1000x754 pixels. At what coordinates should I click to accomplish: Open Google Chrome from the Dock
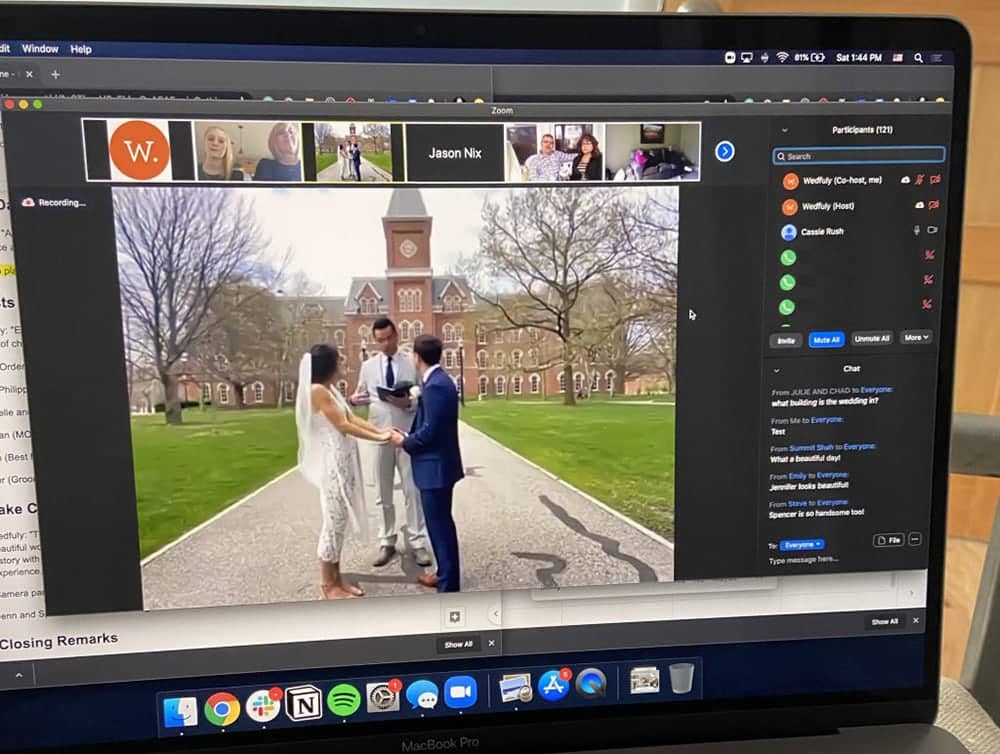[x=222, y=709]
